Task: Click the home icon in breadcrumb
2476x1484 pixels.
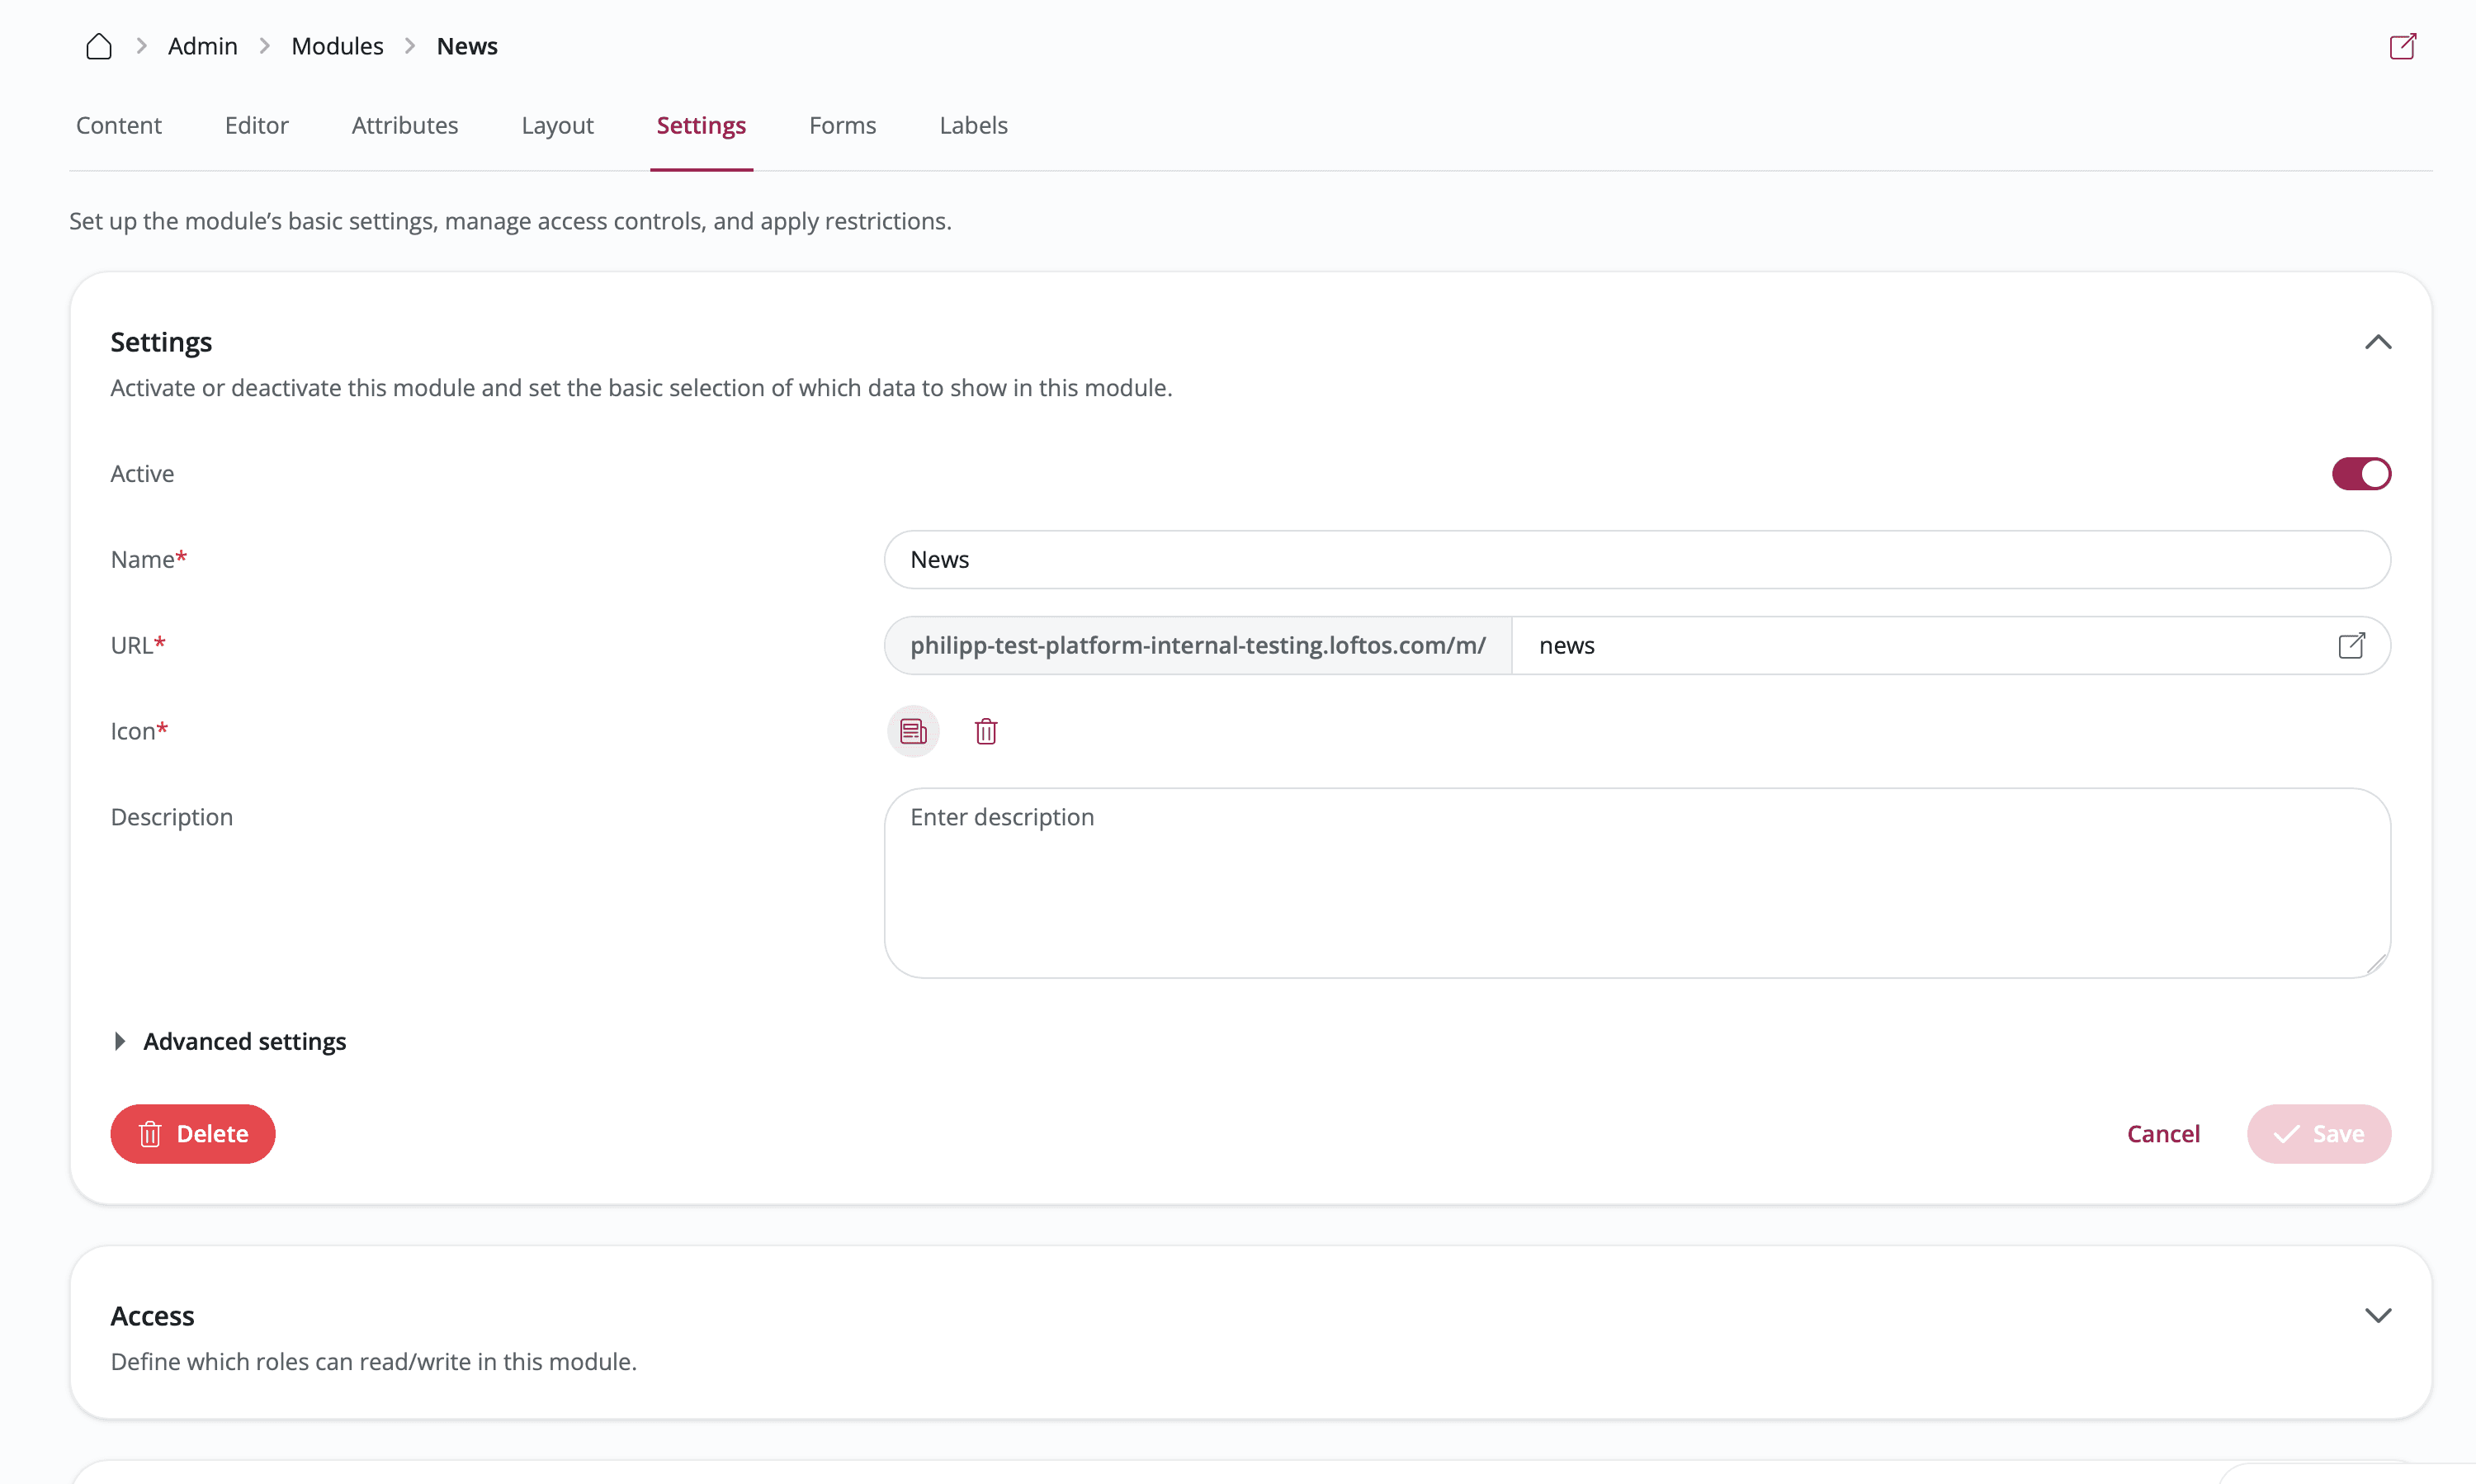Action: point(98,46)
